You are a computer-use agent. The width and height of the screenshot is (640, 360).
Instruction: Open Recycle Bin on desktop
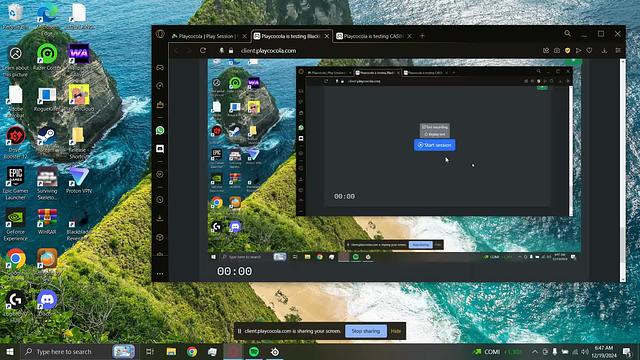16,16
